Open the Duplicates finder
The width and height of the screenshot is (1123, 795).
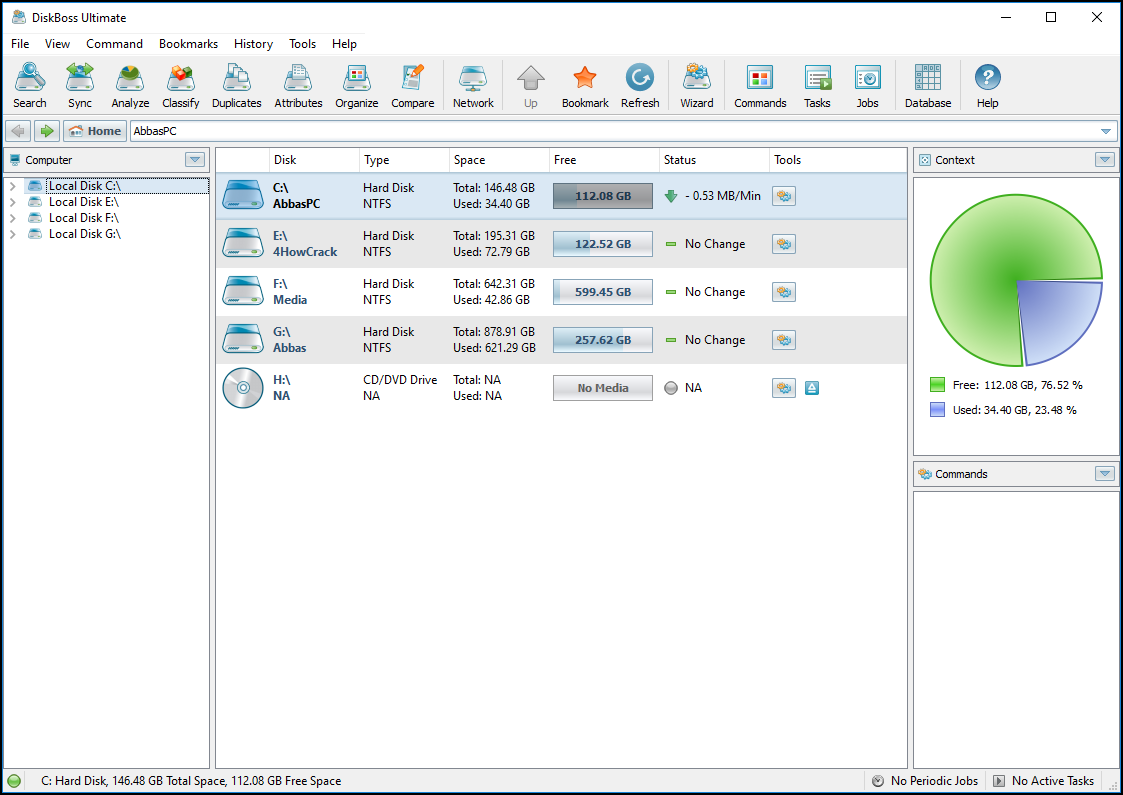(x=236, y=86)
